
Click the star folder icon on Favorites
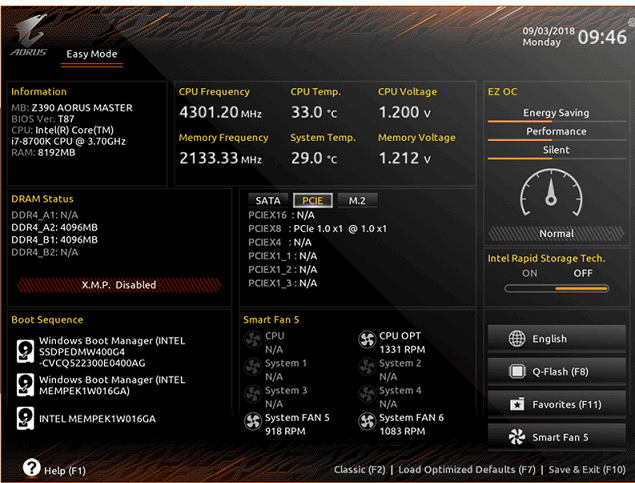(x=517, y=404)
